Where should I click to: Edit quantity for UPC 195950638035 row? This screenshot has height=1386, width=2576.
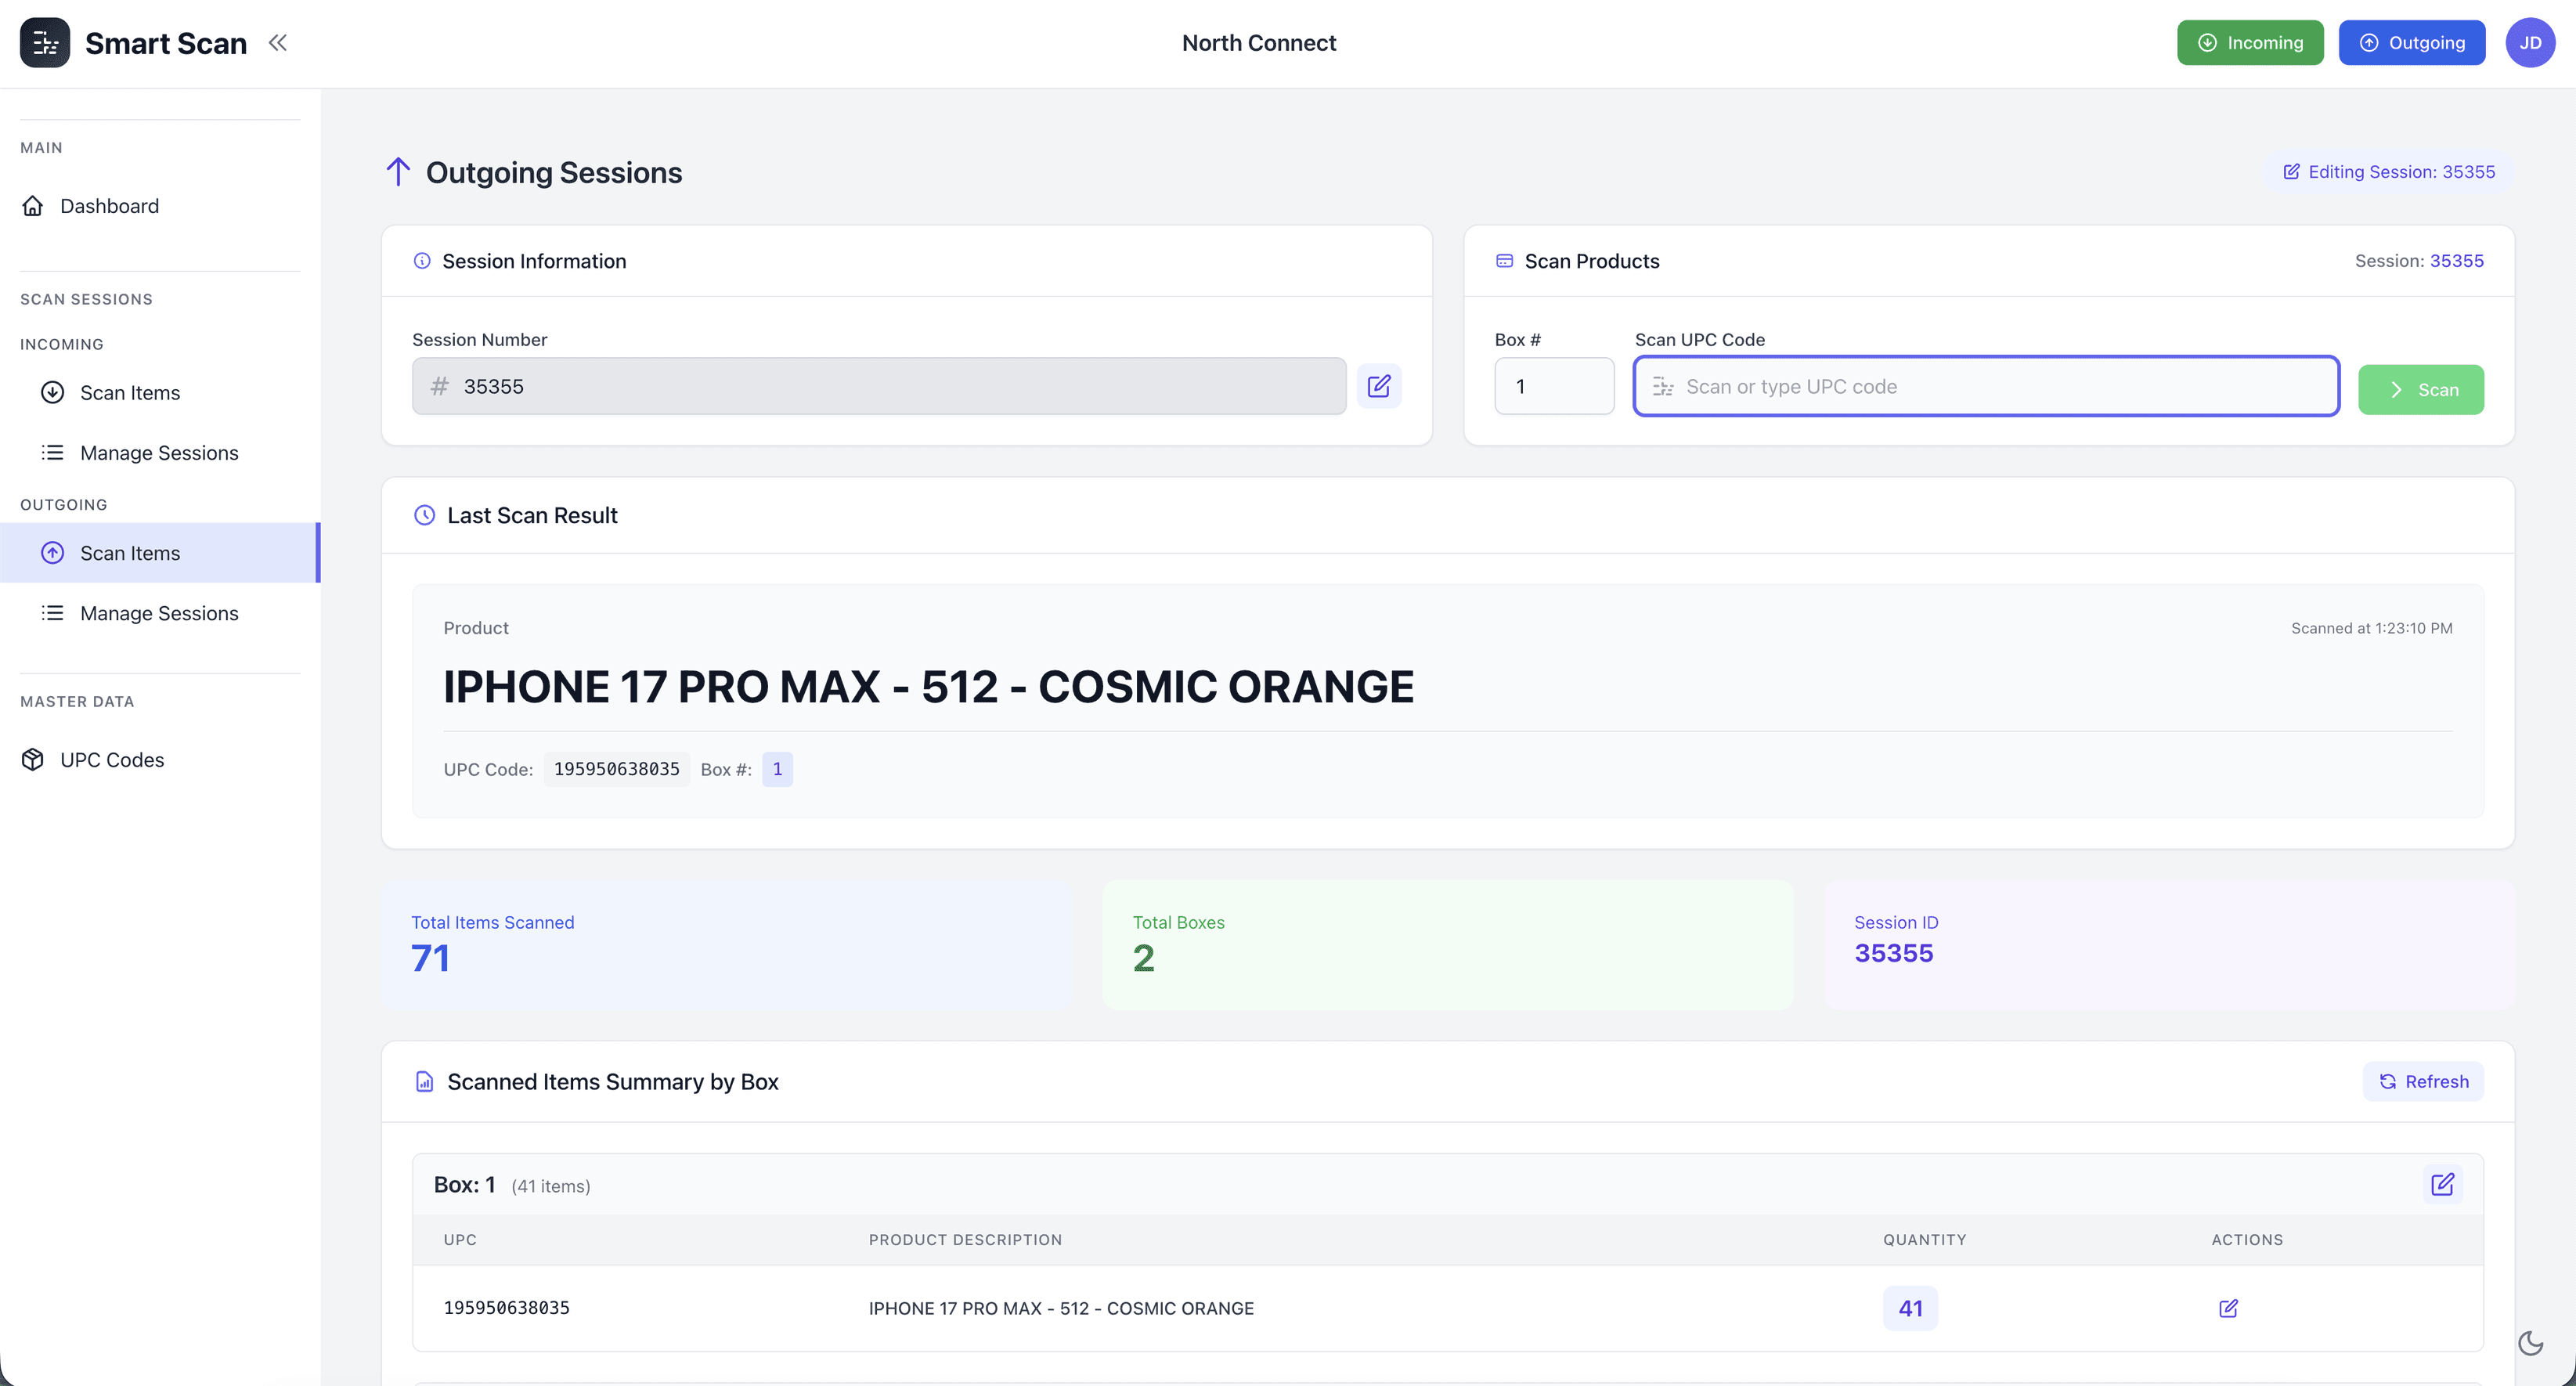[x=2228, y=1308]
